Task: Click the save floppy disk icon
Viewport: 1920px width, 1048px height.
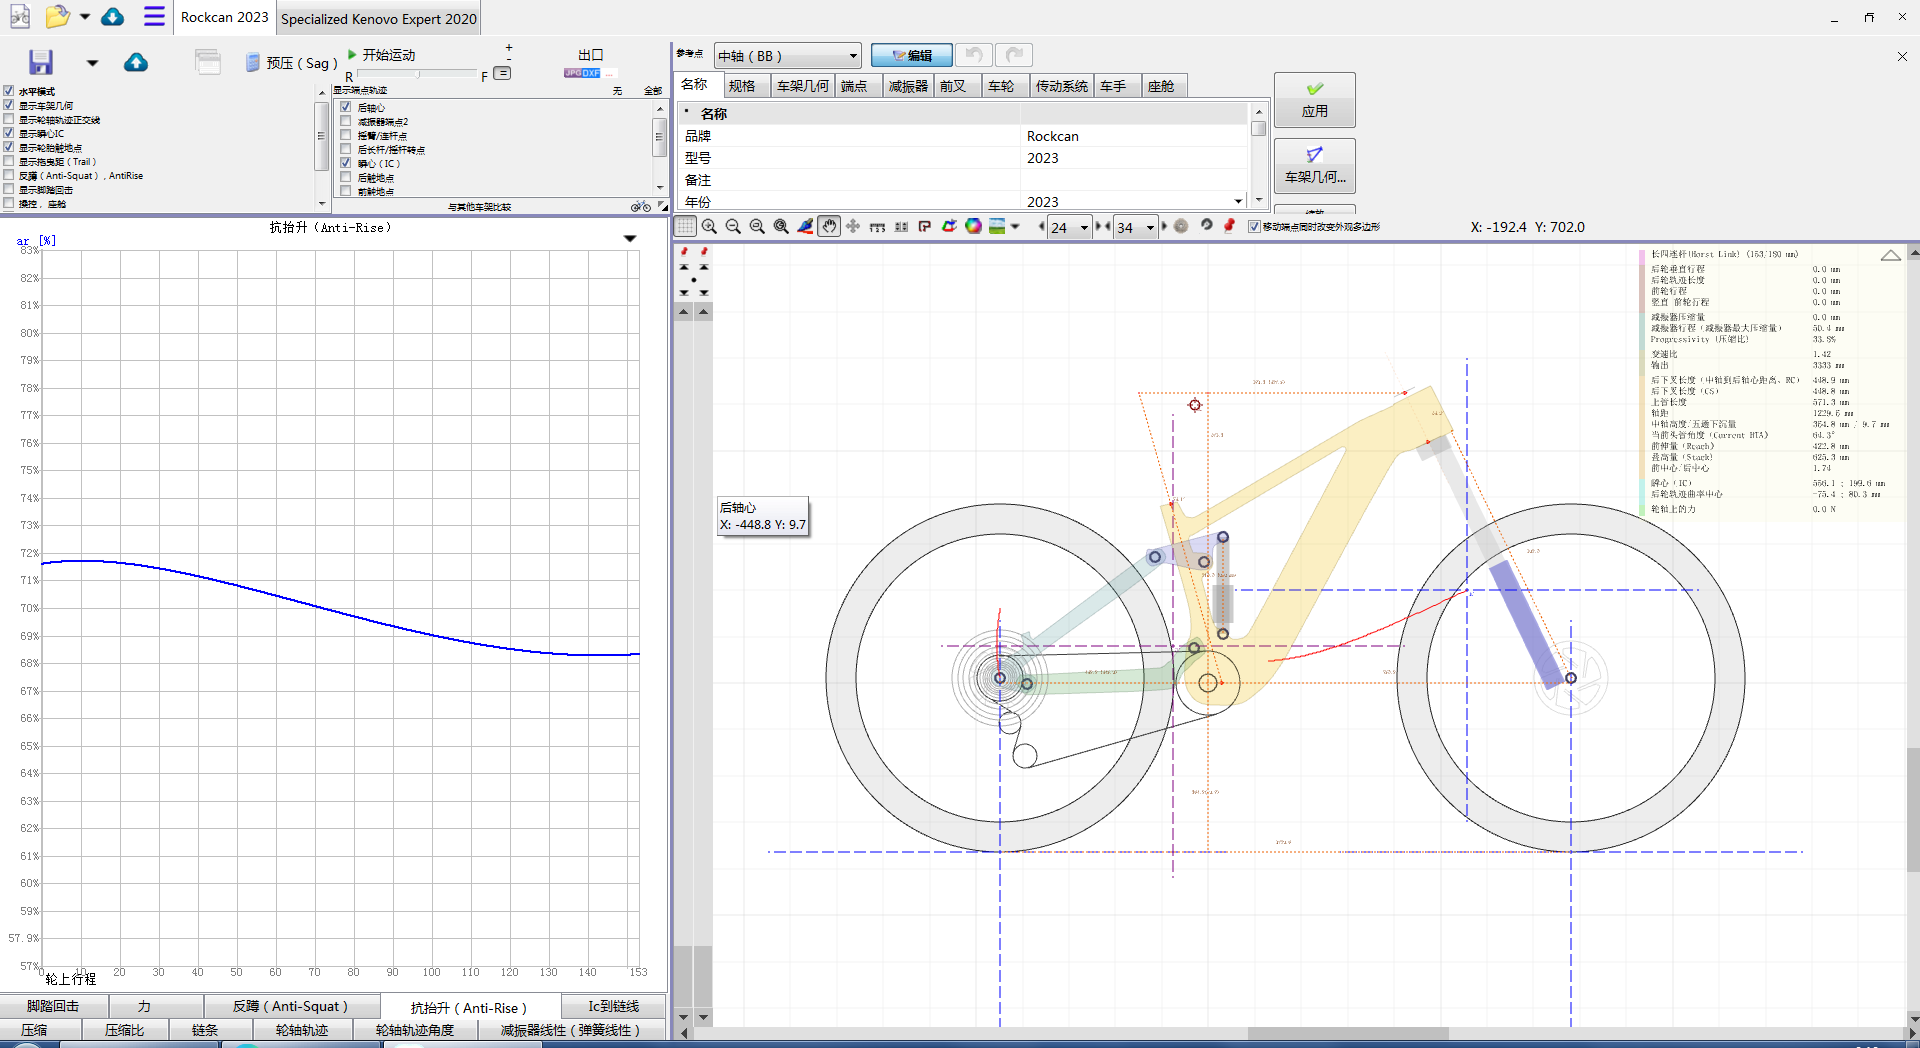Action: click(x=40, y=62)
